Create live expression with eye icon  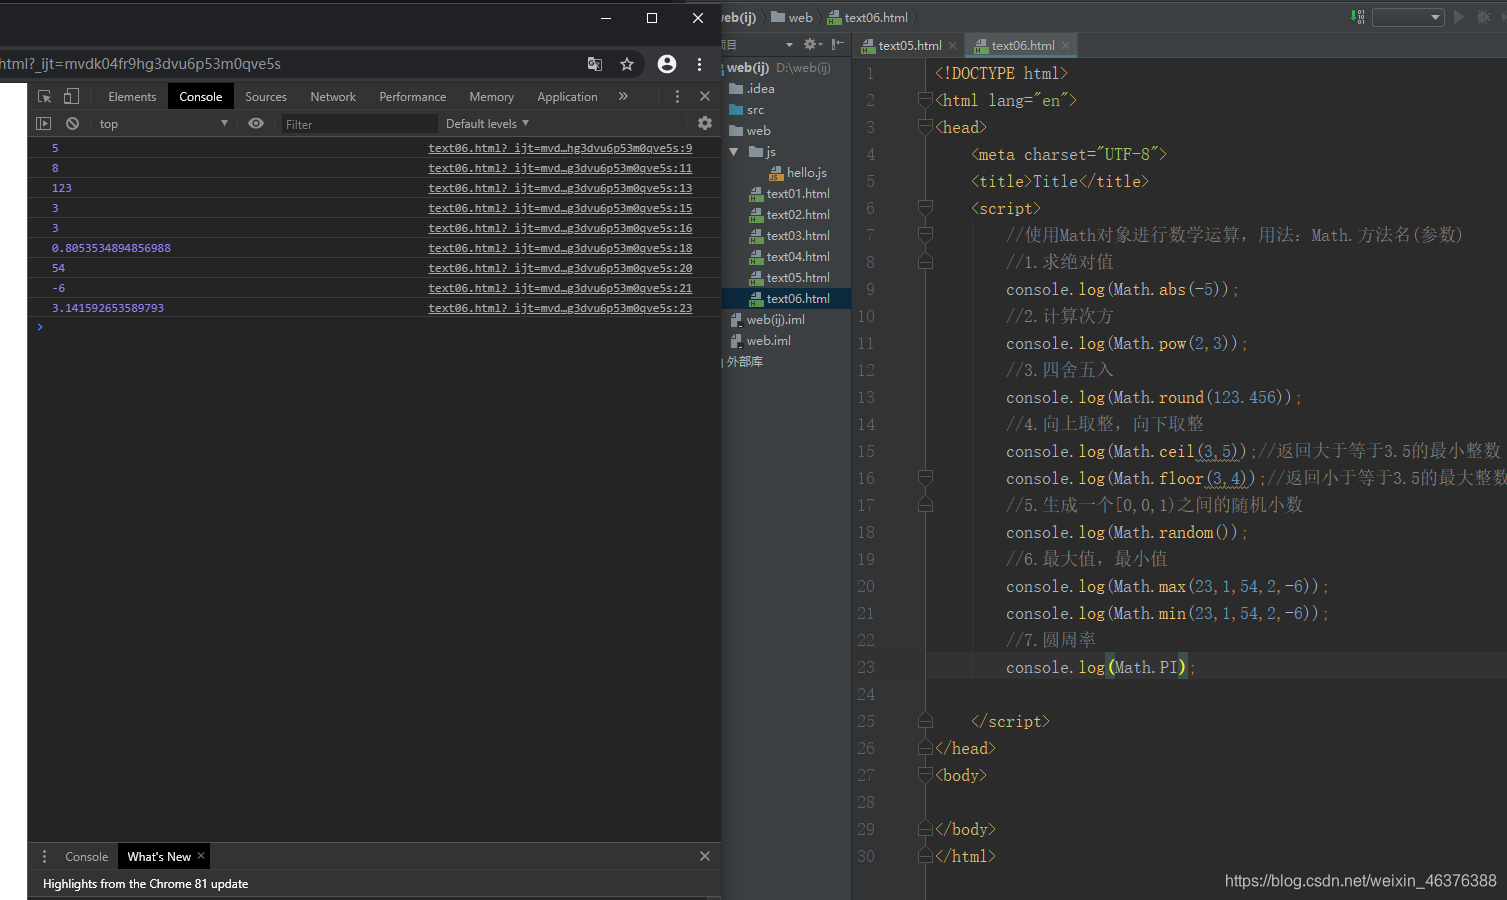click(x=256, y=123)
